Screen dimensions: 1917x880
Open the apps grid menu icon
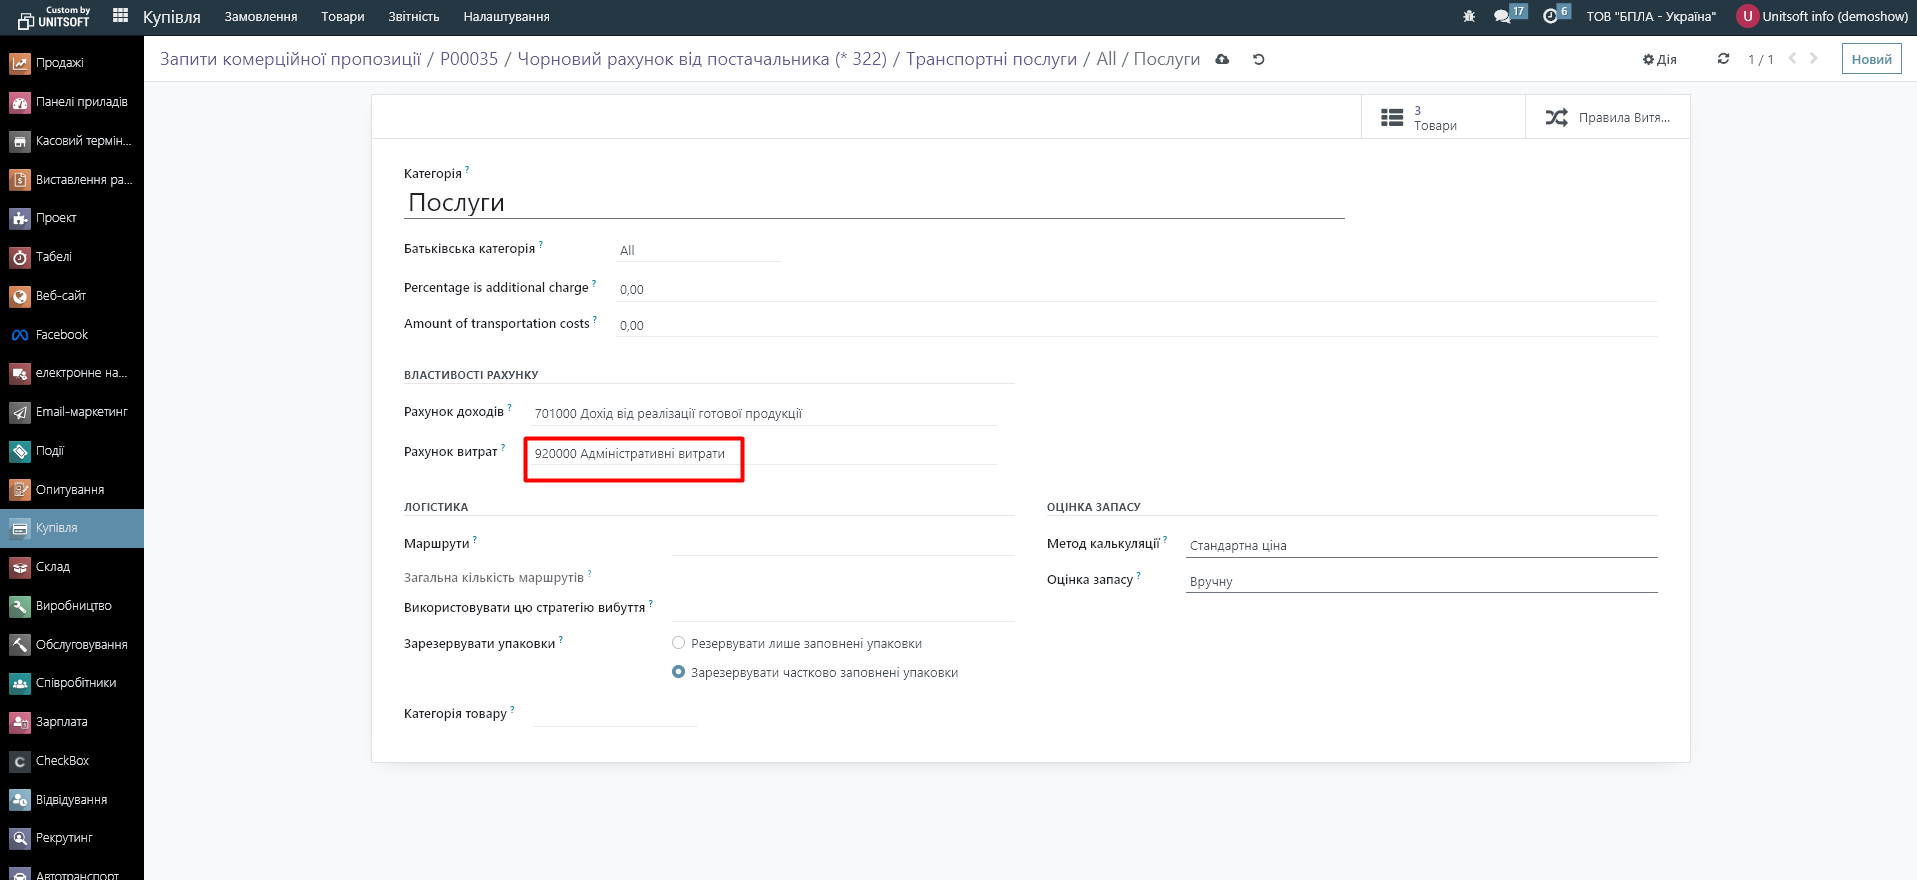[120, 16]
